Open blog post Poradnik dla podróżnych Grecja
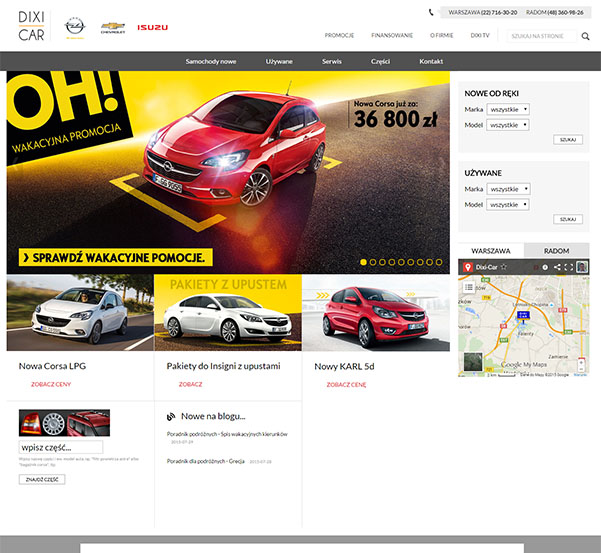Image resolution: width=601 pixels, height=553 pixels. 205,461
